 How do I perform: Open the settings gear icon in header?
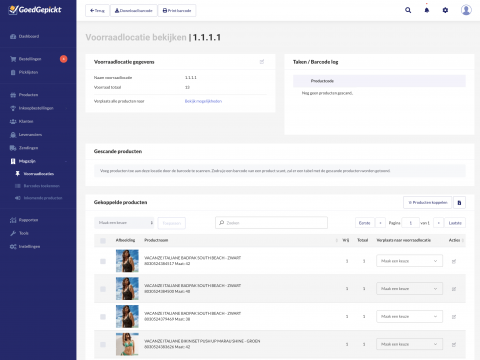pos(445,10)
